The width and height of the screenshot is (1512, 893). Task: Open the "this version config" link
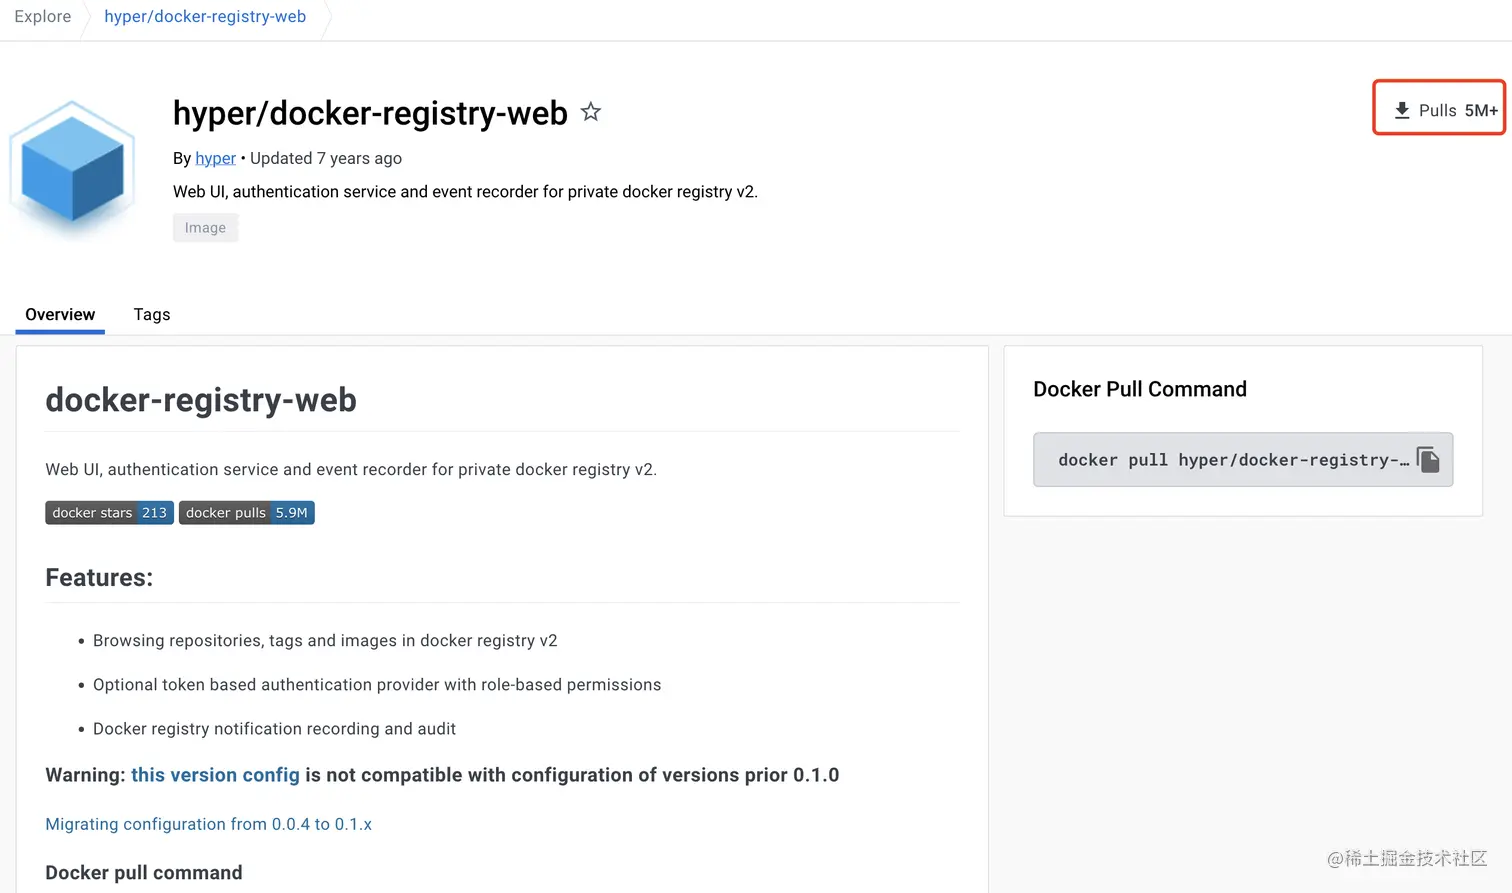pos(215,775)
